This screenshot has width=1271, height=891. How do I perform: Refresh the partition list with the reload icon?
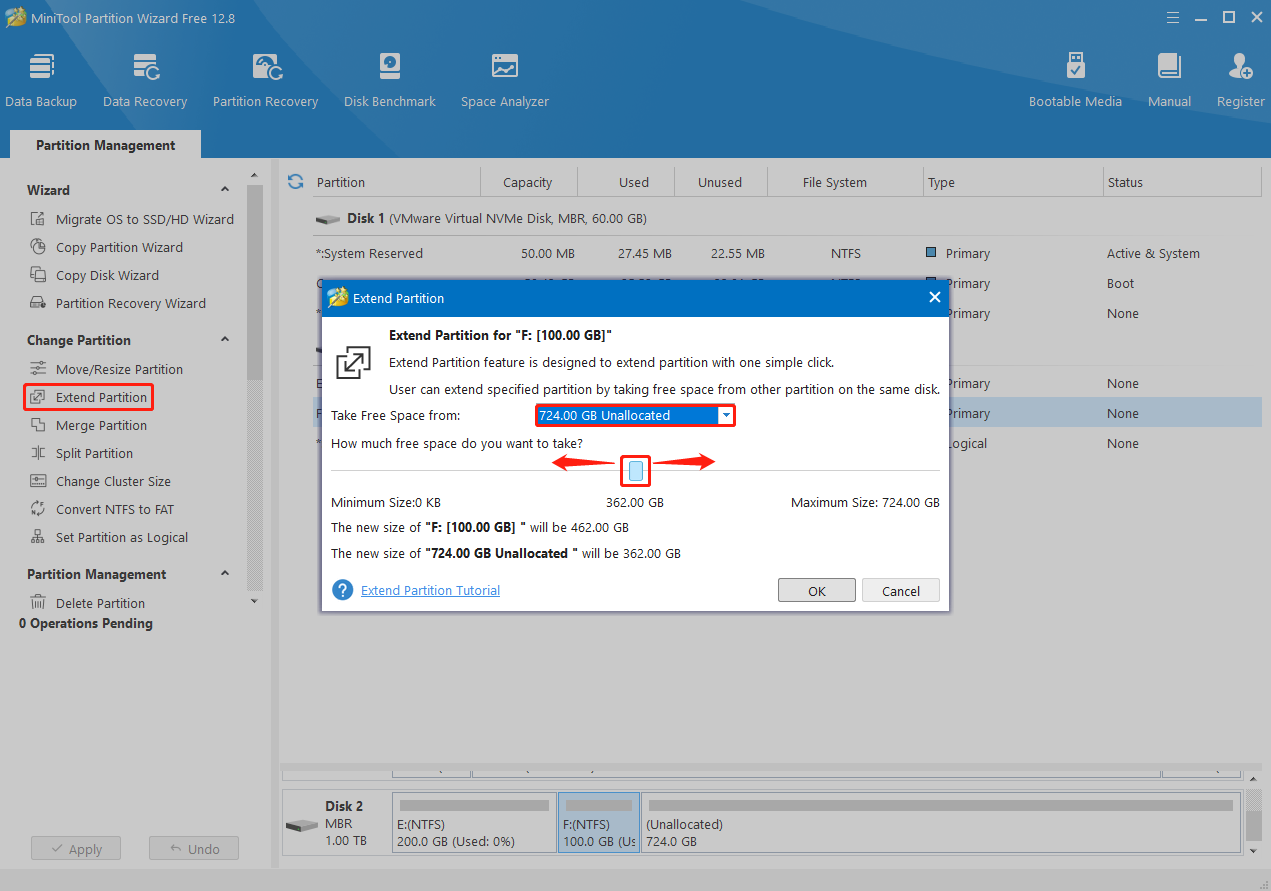295,182
